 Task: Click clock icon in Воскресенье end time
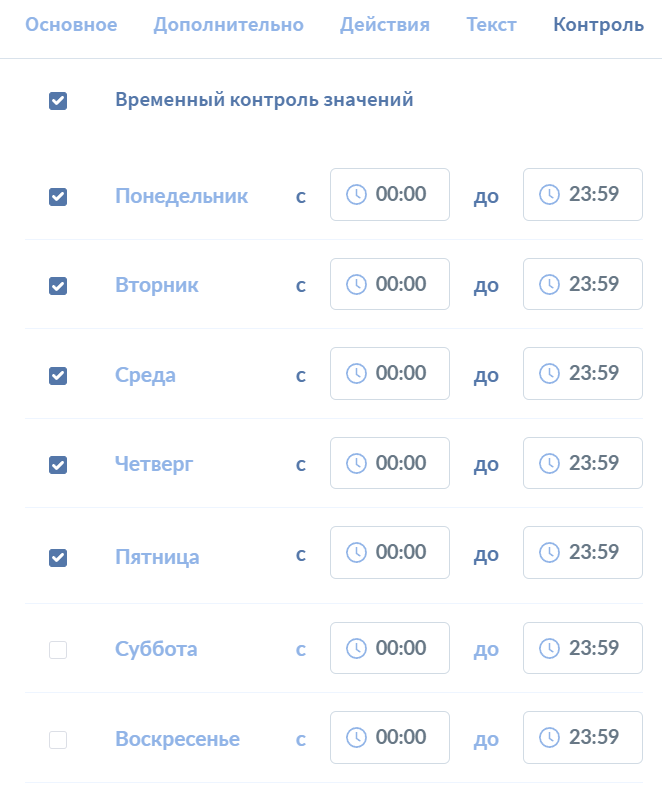pos(549,737)
